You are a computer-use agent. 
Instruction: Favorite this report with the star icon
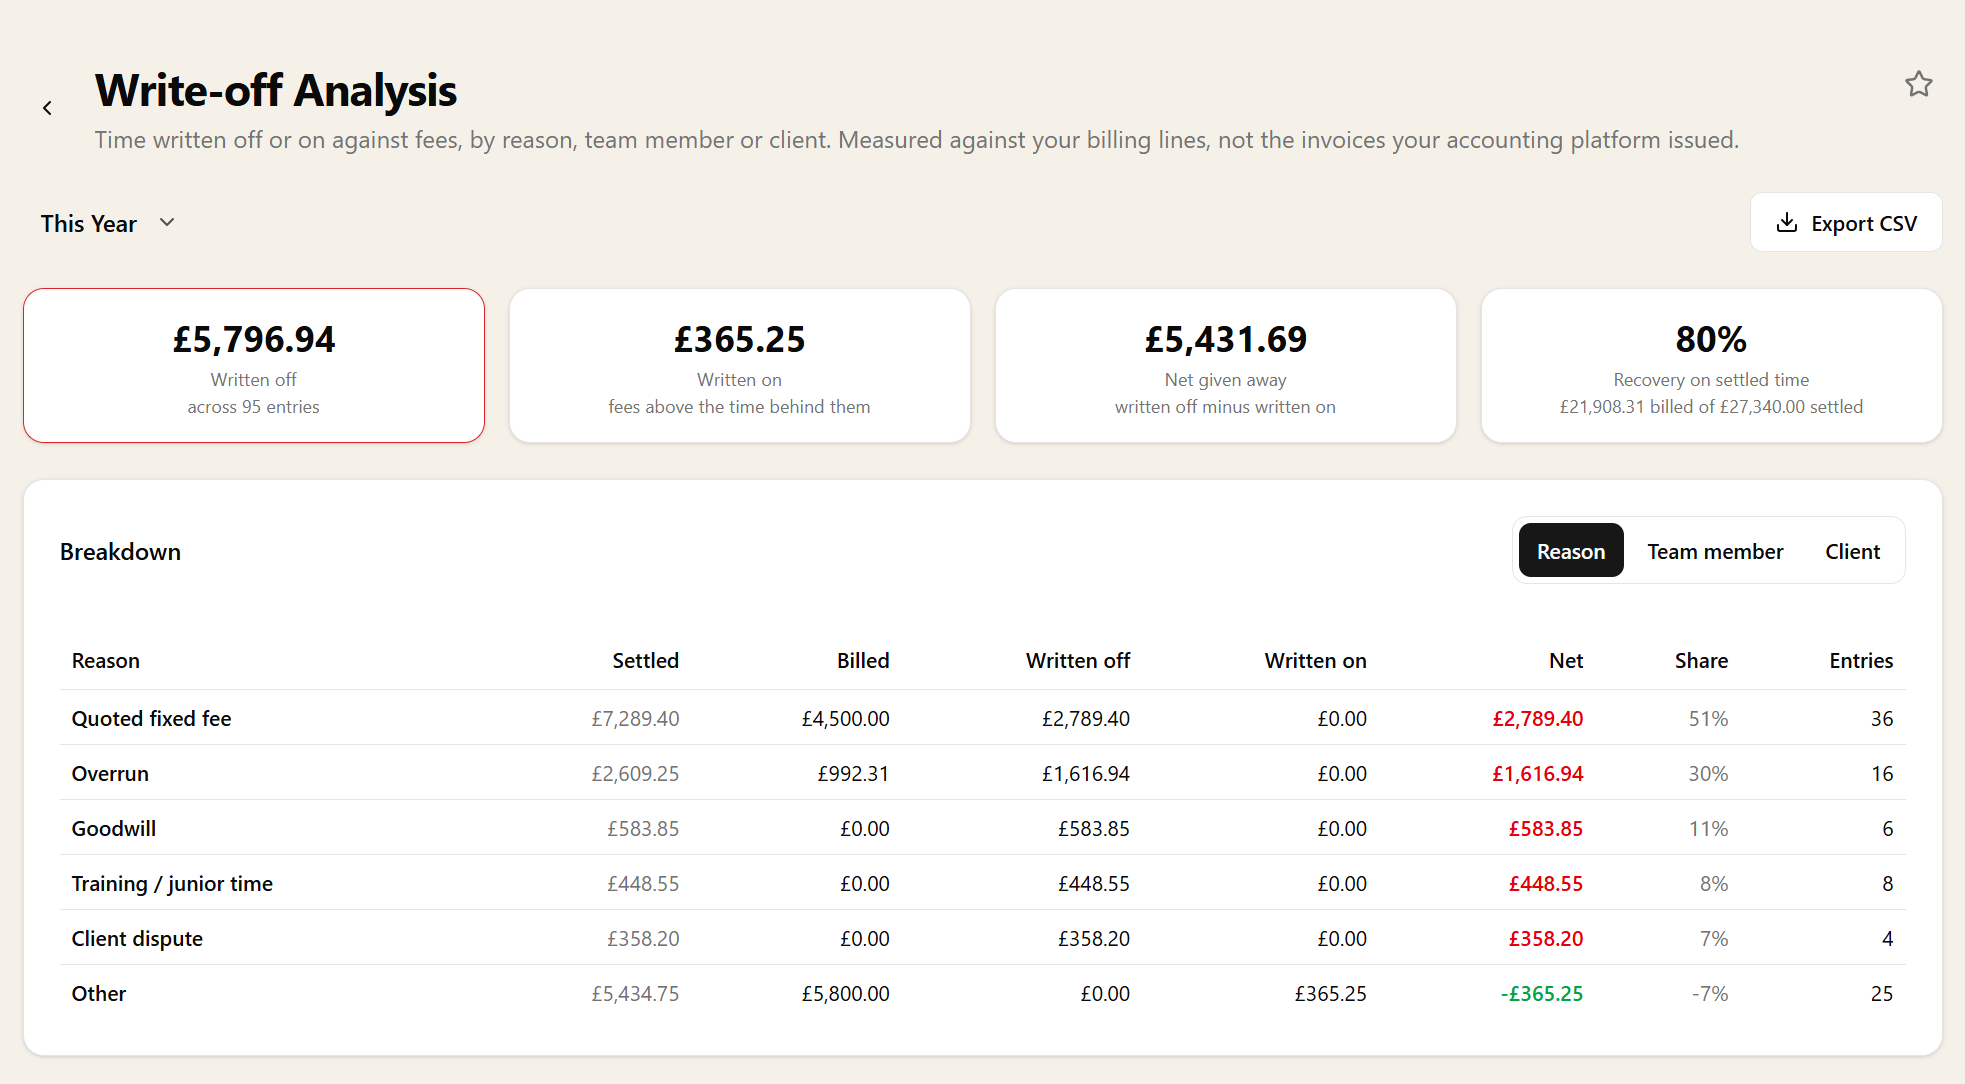click(1918, 84)
